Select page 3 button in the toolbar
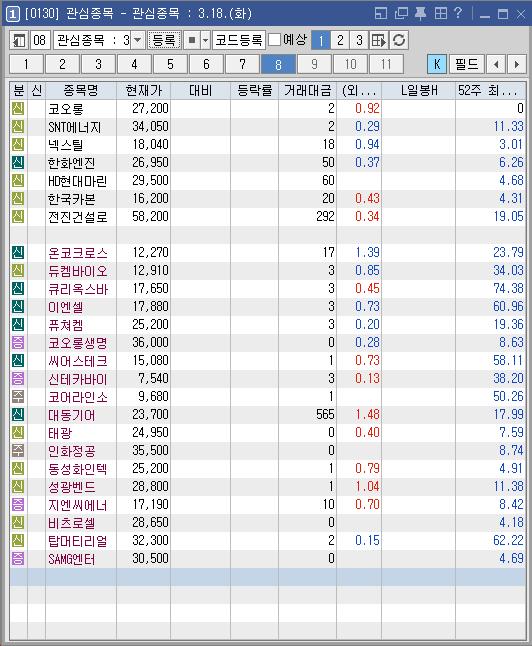Screen dimensions: 532x646 pos(359,40)
